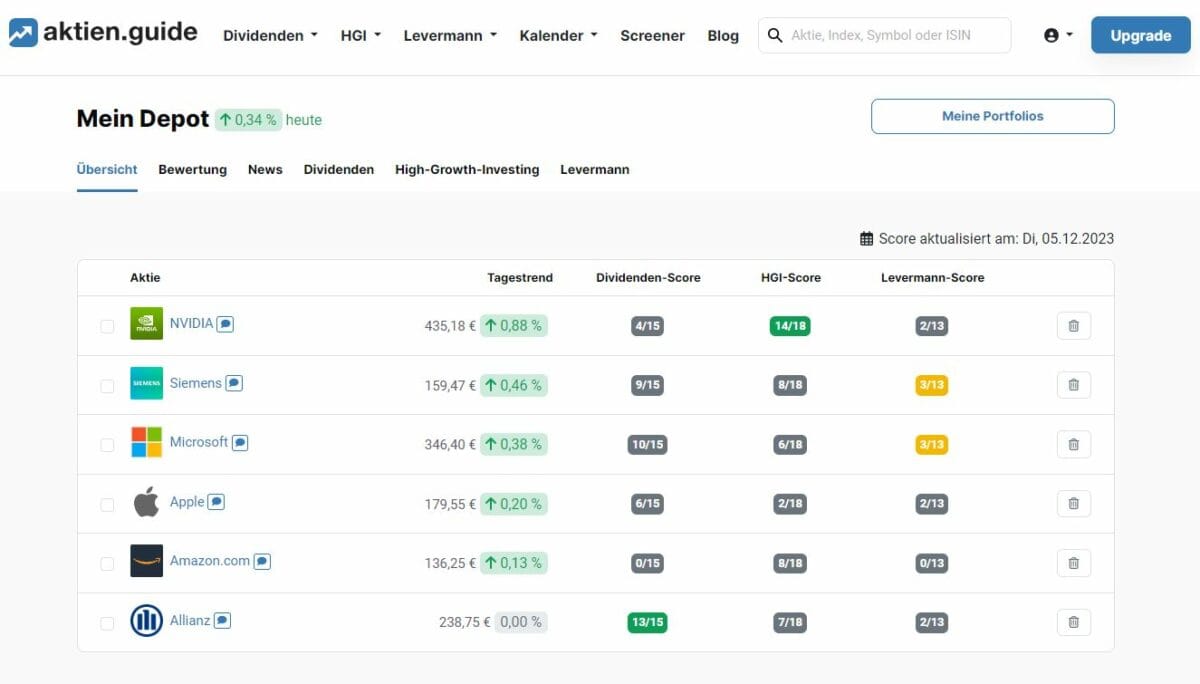Image resolution: width=1200 pixels, height=684 pixels.
Task: Click the Apple company logo
Action: (x=146, y=502)
